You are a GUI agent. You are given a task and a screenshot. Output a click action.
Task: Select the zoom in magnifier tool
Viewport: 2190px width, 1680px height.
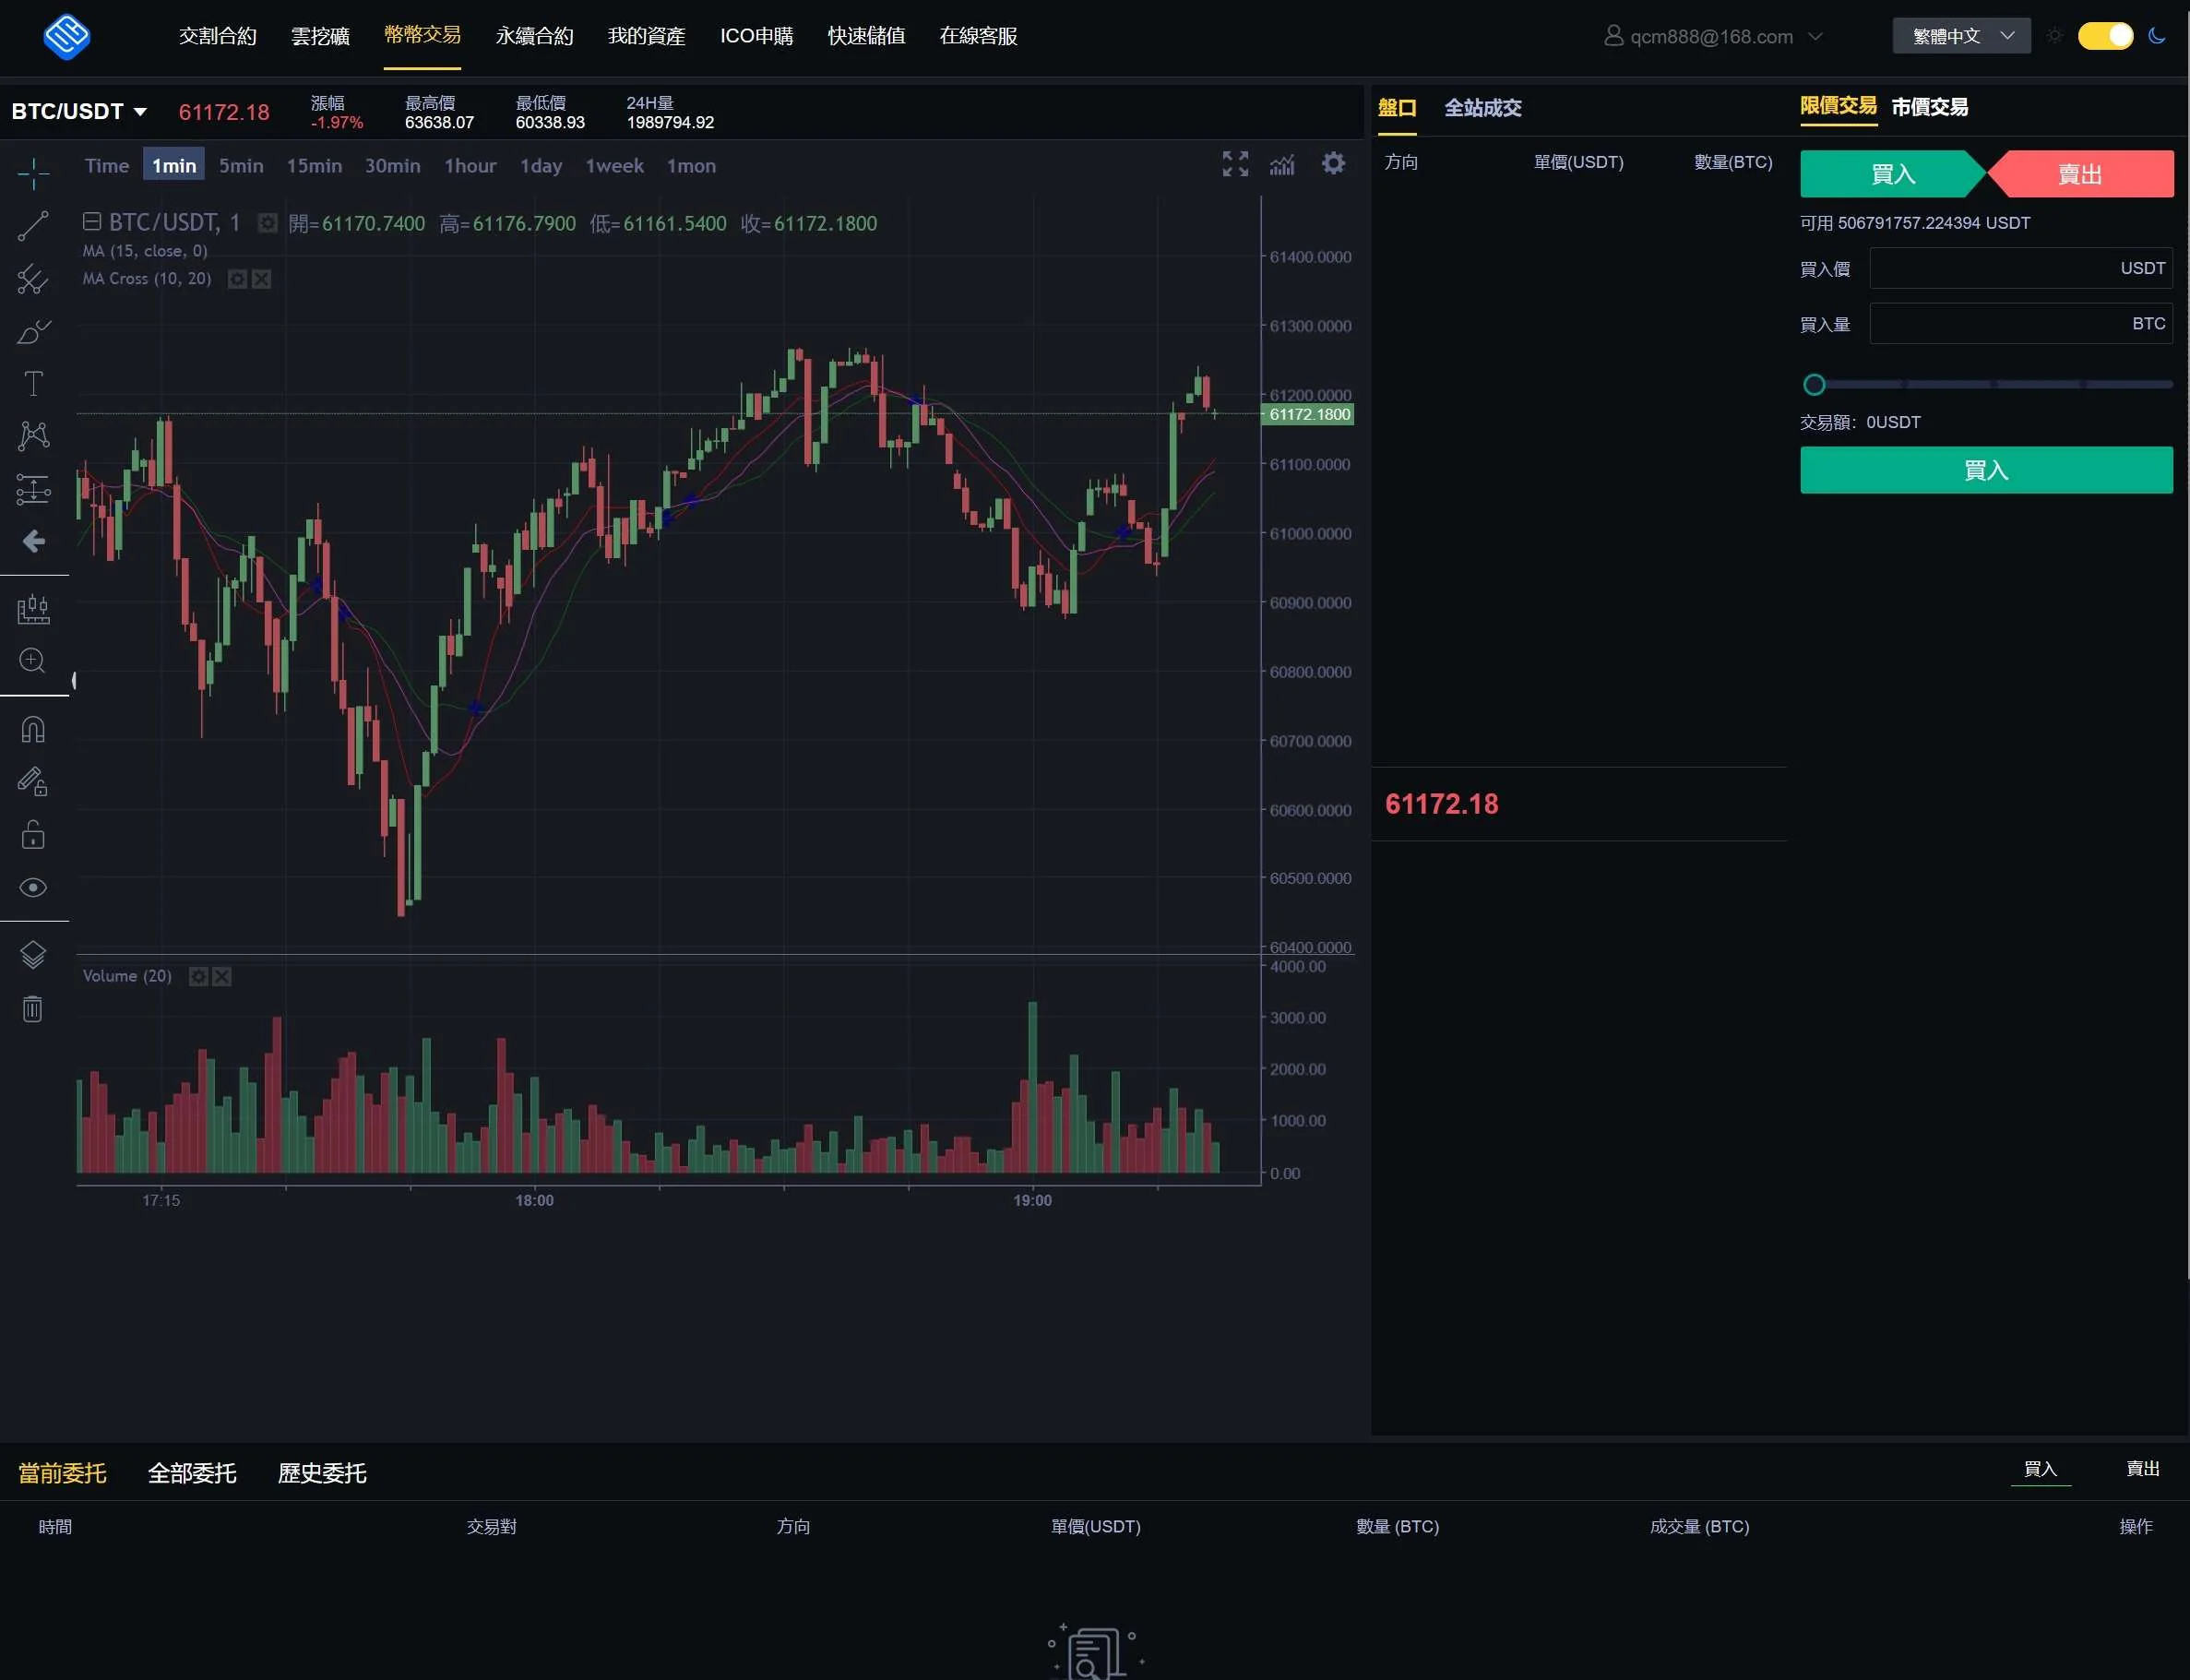33,661
